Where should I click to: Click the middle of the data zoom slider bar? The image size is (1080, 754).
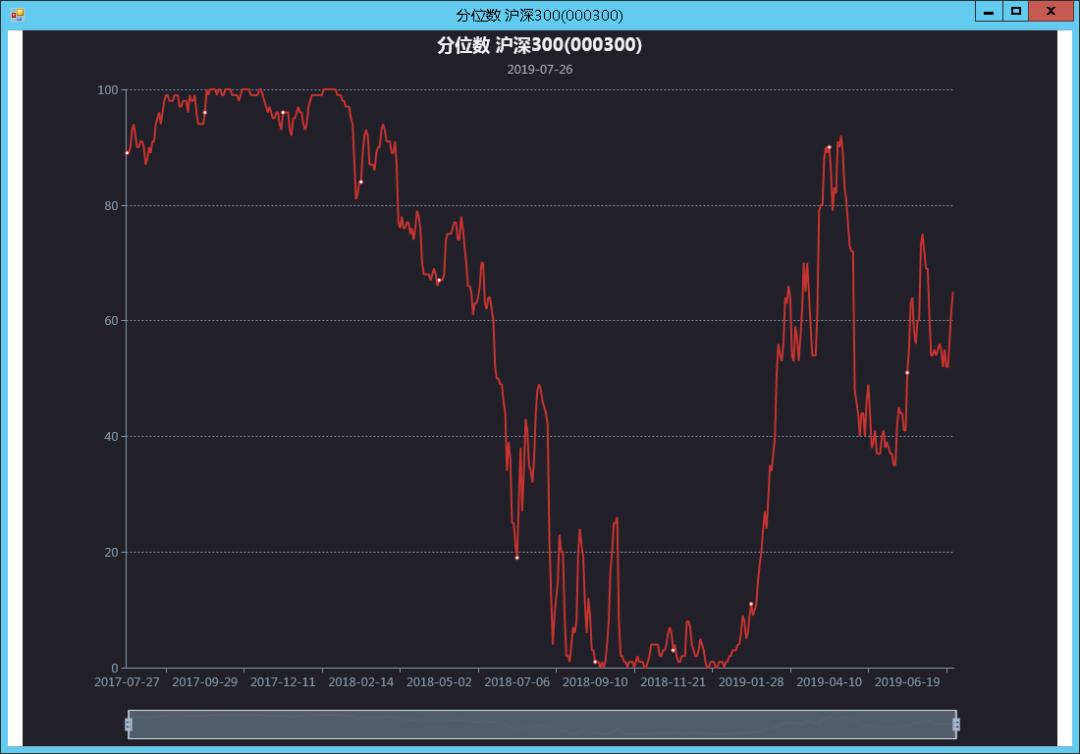coord(542,724)
